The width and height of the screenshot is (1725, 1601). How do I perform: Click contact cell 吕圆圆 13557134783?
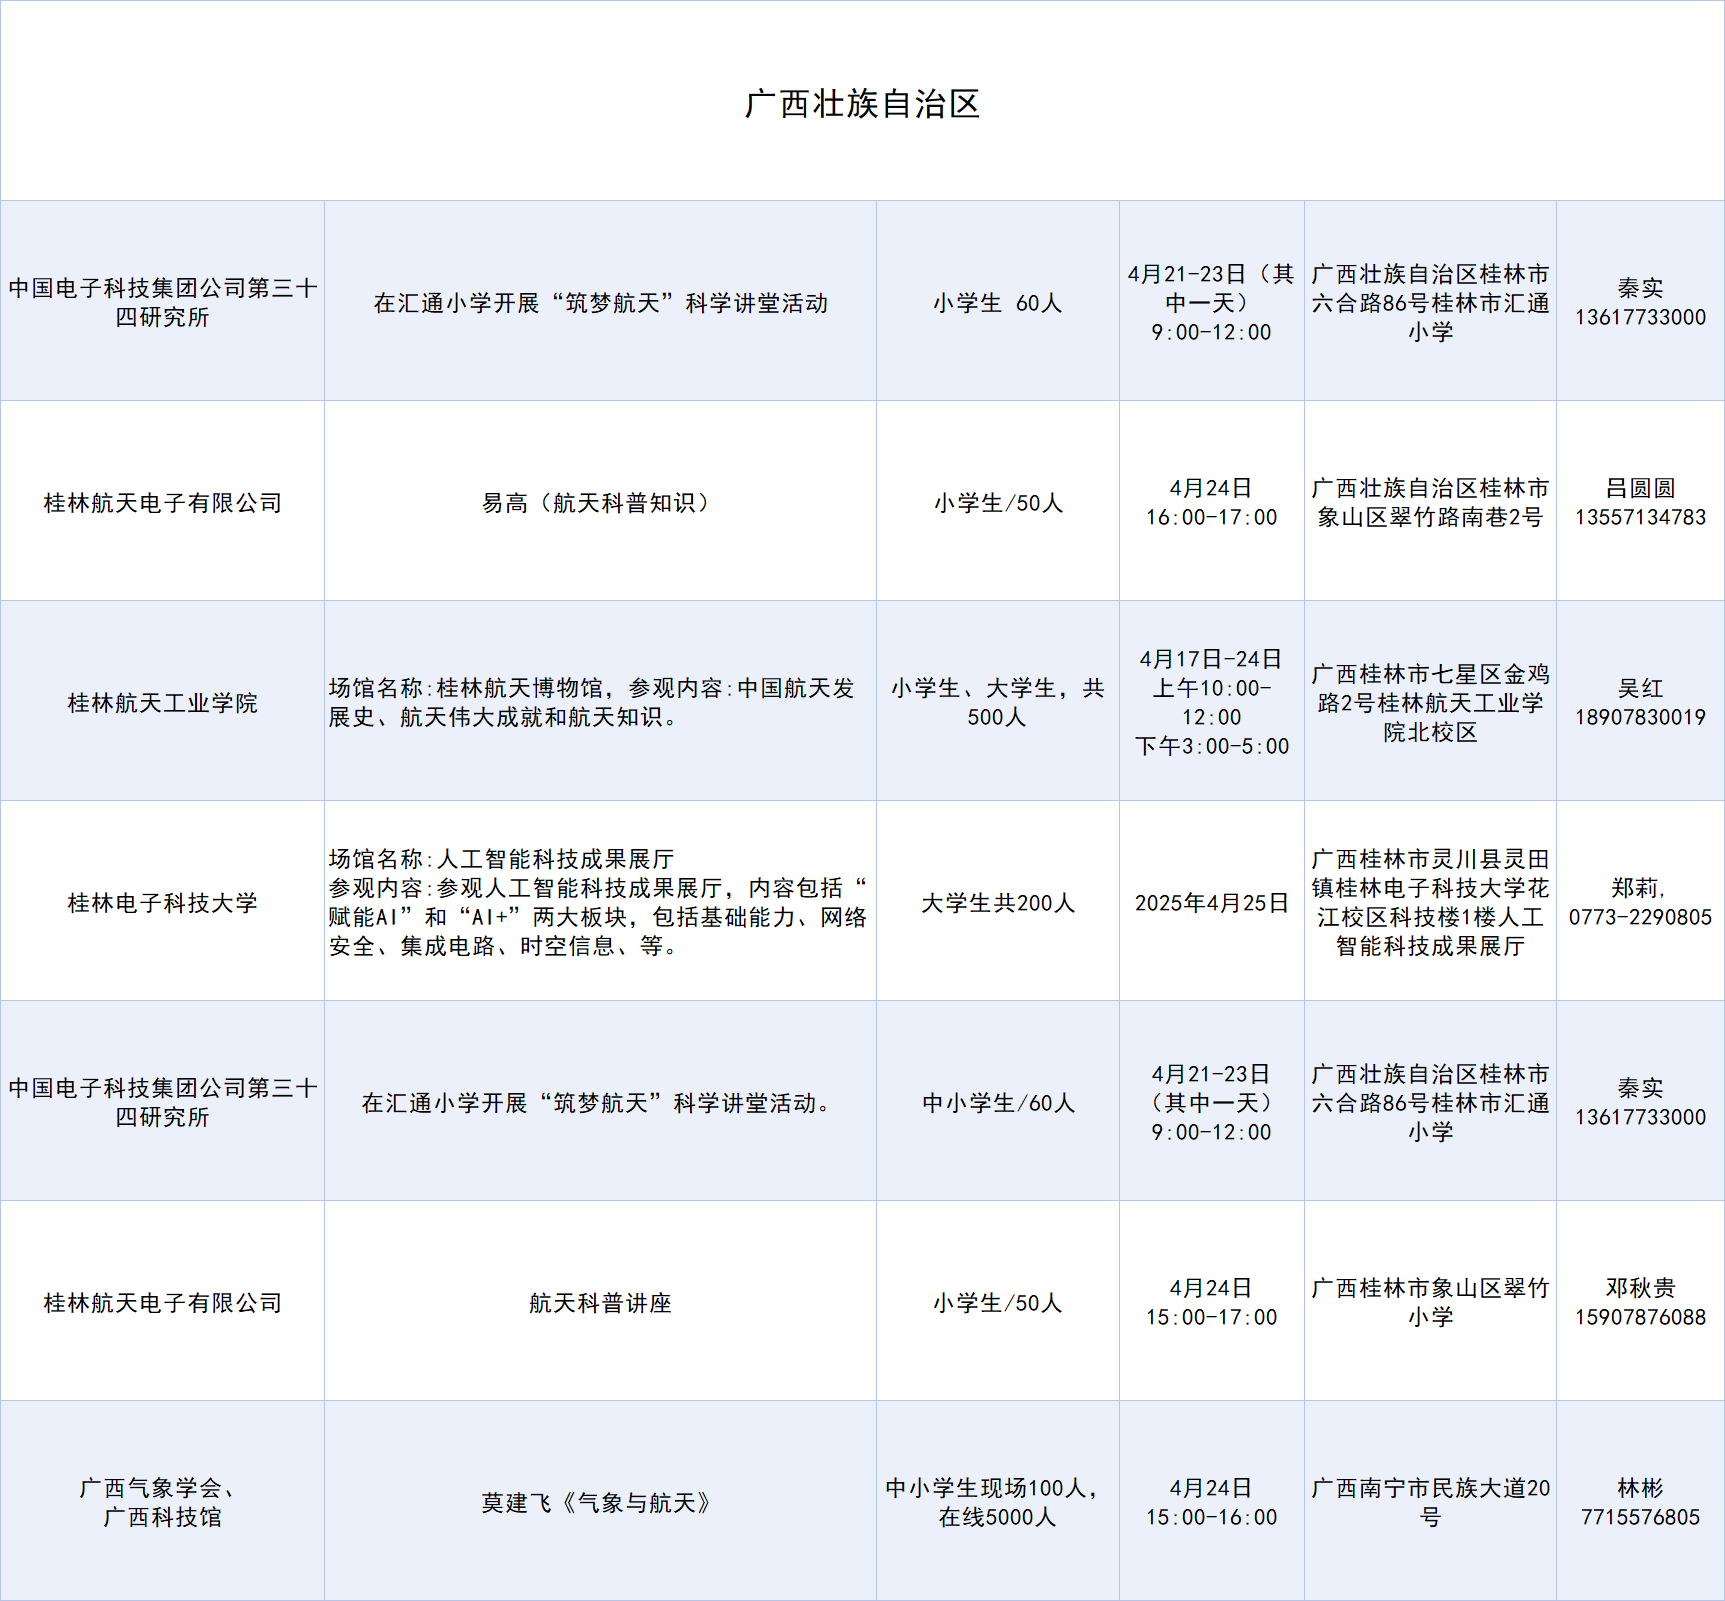(x=1640, y=501)
